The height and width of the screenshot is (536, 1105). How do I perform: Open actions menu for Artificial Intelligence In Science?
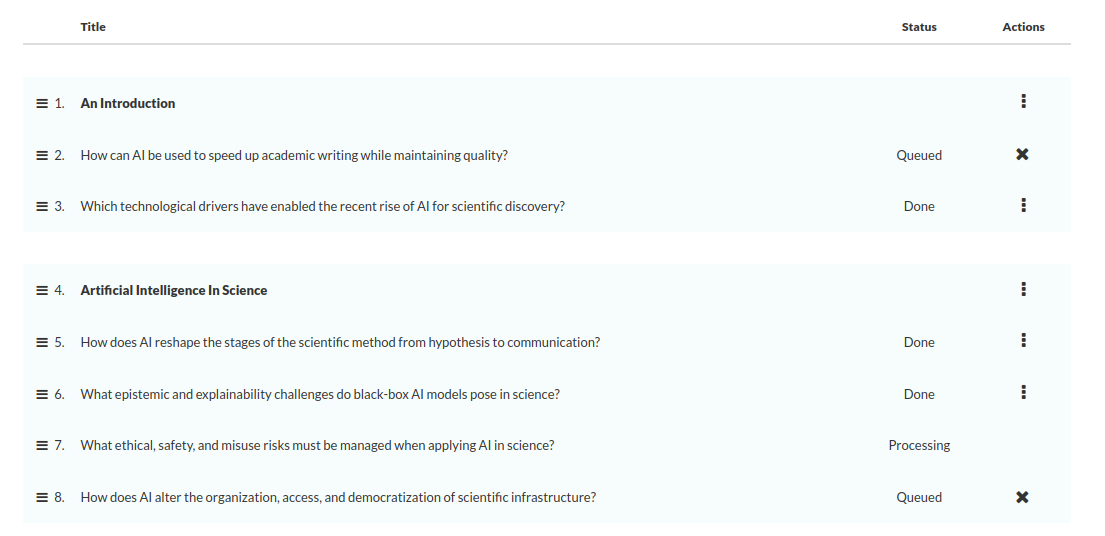[1023, 289]
